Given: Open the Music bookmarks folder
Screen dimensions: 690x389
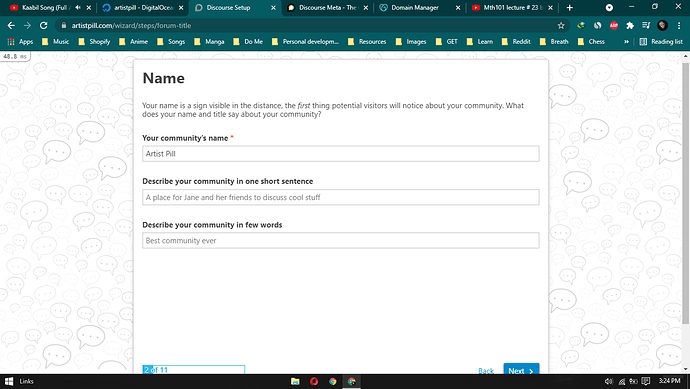Looking at the screenshot, I should tap(55, 41).
